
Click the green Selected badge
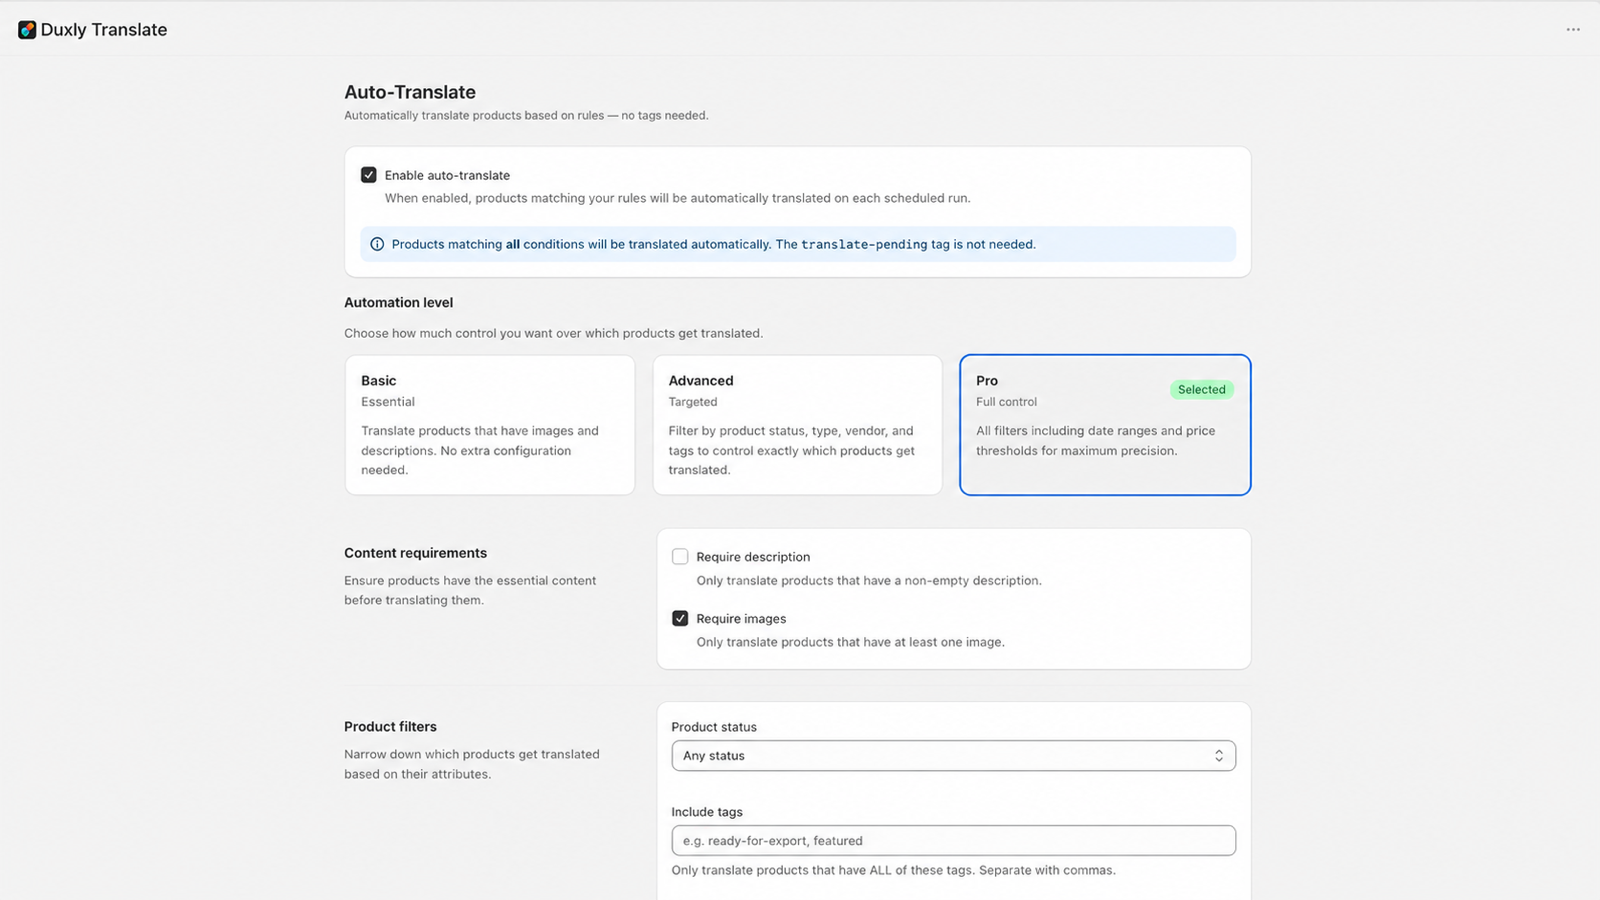click(x=1201, y=390)
